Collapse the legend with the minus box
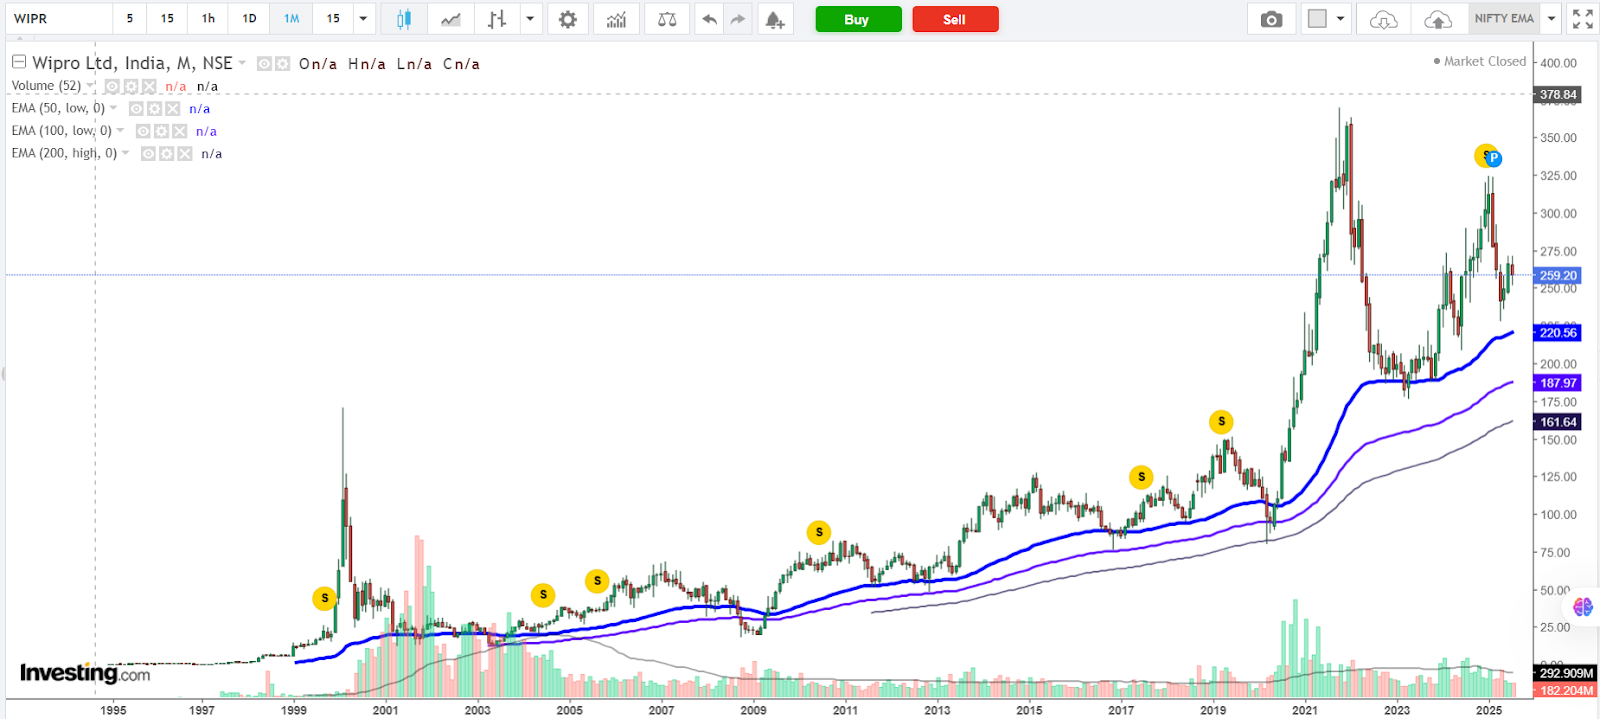This screenshot has width=1600, height=719. (19, 62)
